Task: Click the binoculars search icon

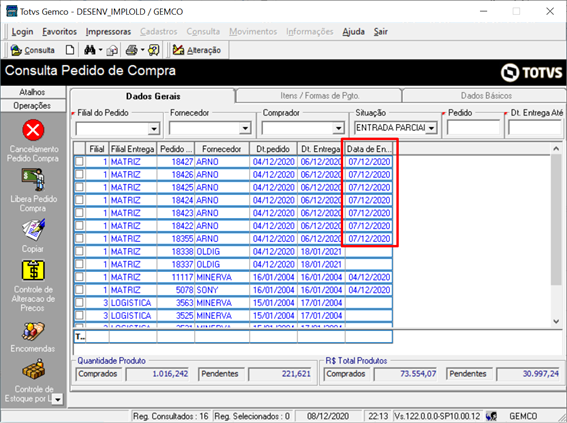Action: click(x=89, y=50)
